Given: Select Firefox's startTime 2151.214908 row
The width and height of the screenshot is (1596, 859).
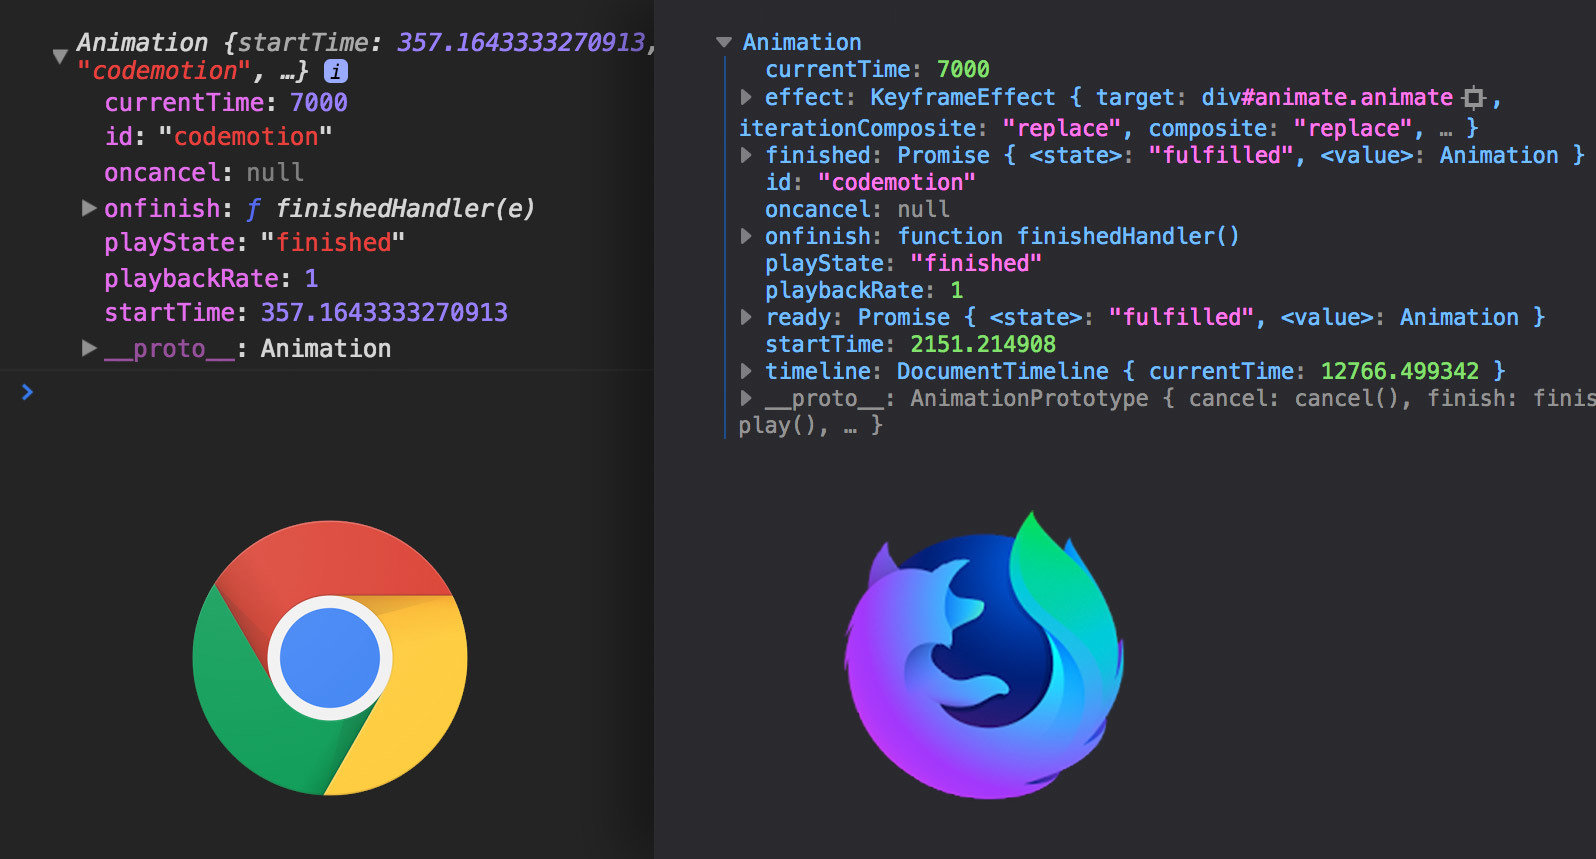Looking at the screenshot, I should click(x=910, y=344).
